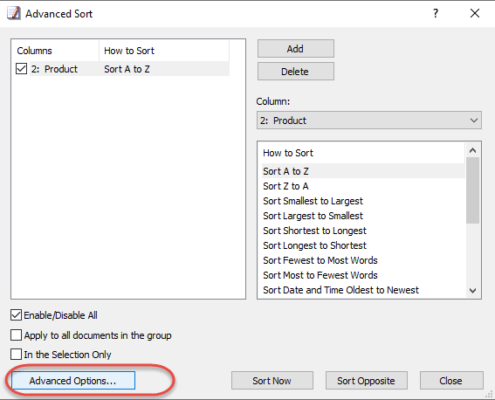495x400 pixels.
Task: Click the Delete button
Action: pos(295,71)
